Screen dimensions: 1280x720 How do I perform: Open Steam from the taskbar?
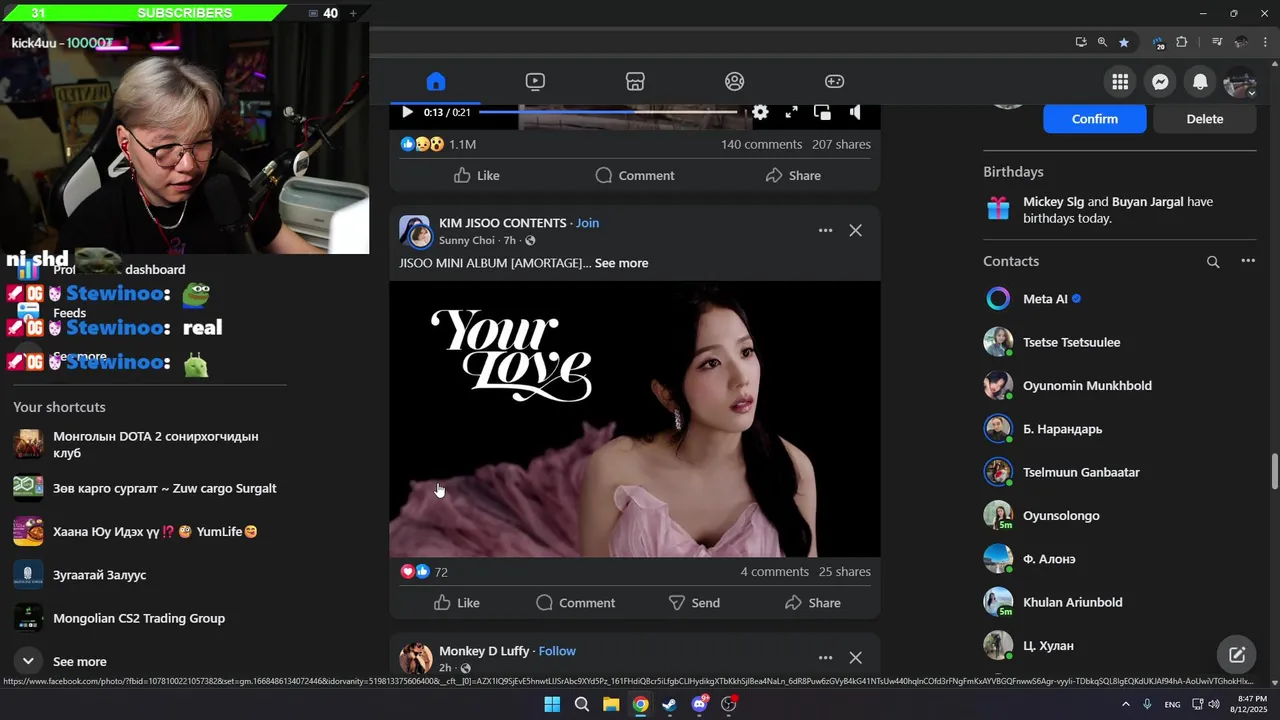(669, 704)
